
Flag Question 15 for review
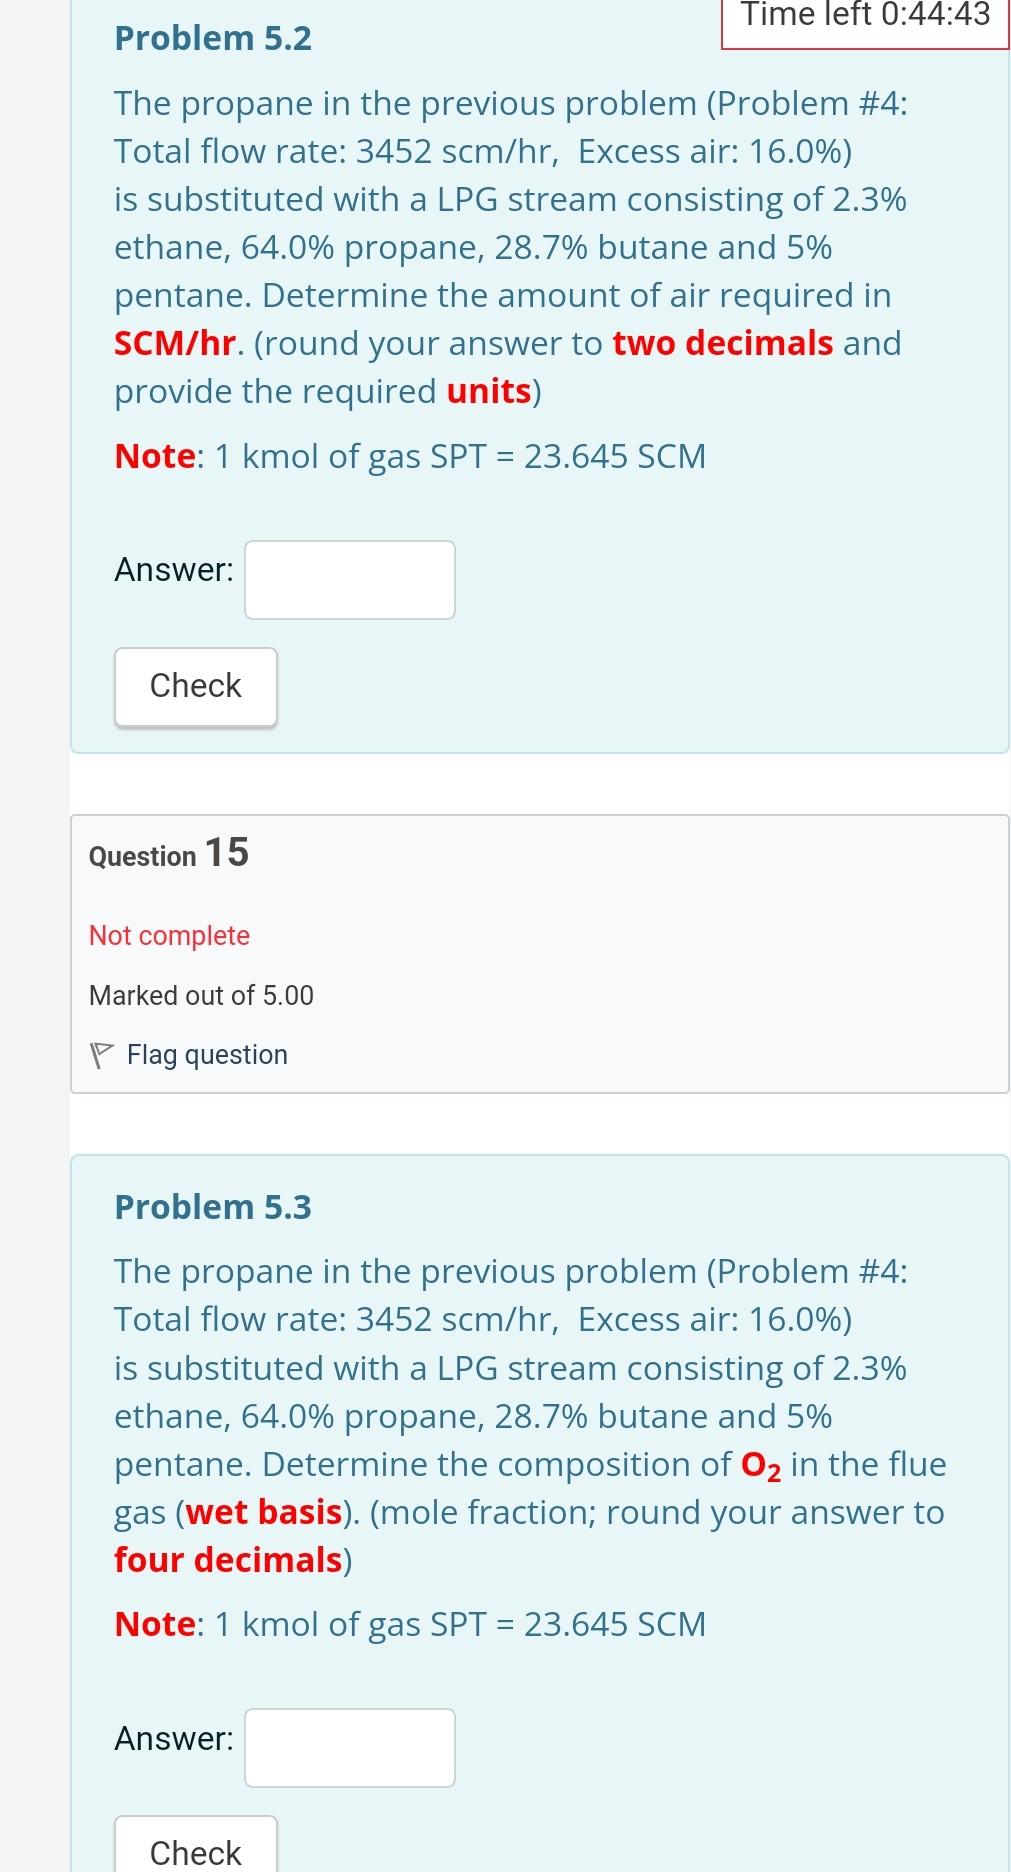click(206, 1054)
